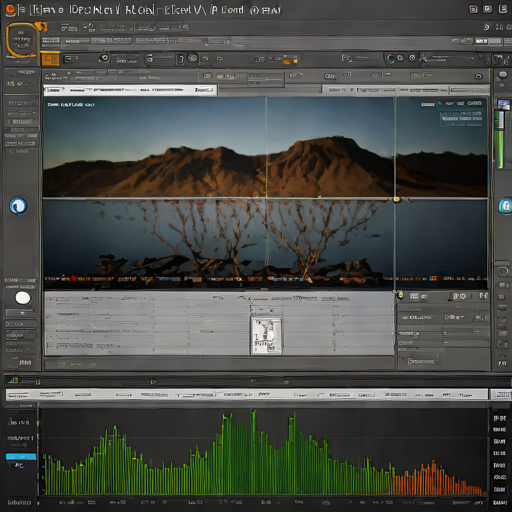Open the number 3 selector box in toolbar
The height and width of the screenshot is (512, 512).
180,59
